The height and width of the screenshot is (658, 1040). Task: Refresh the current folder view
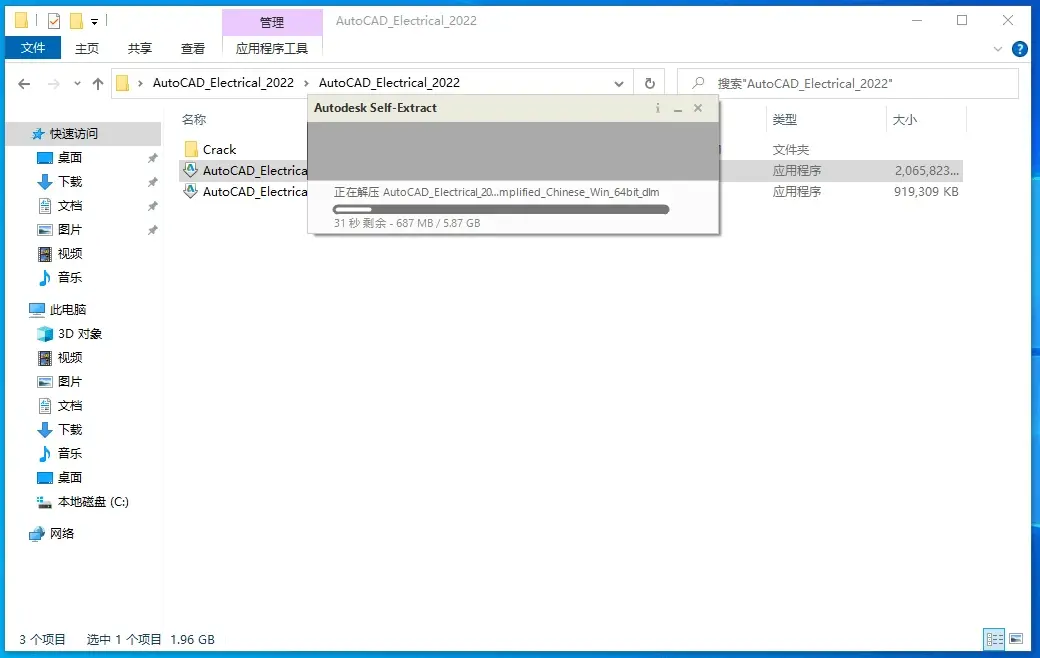point(650,84)
